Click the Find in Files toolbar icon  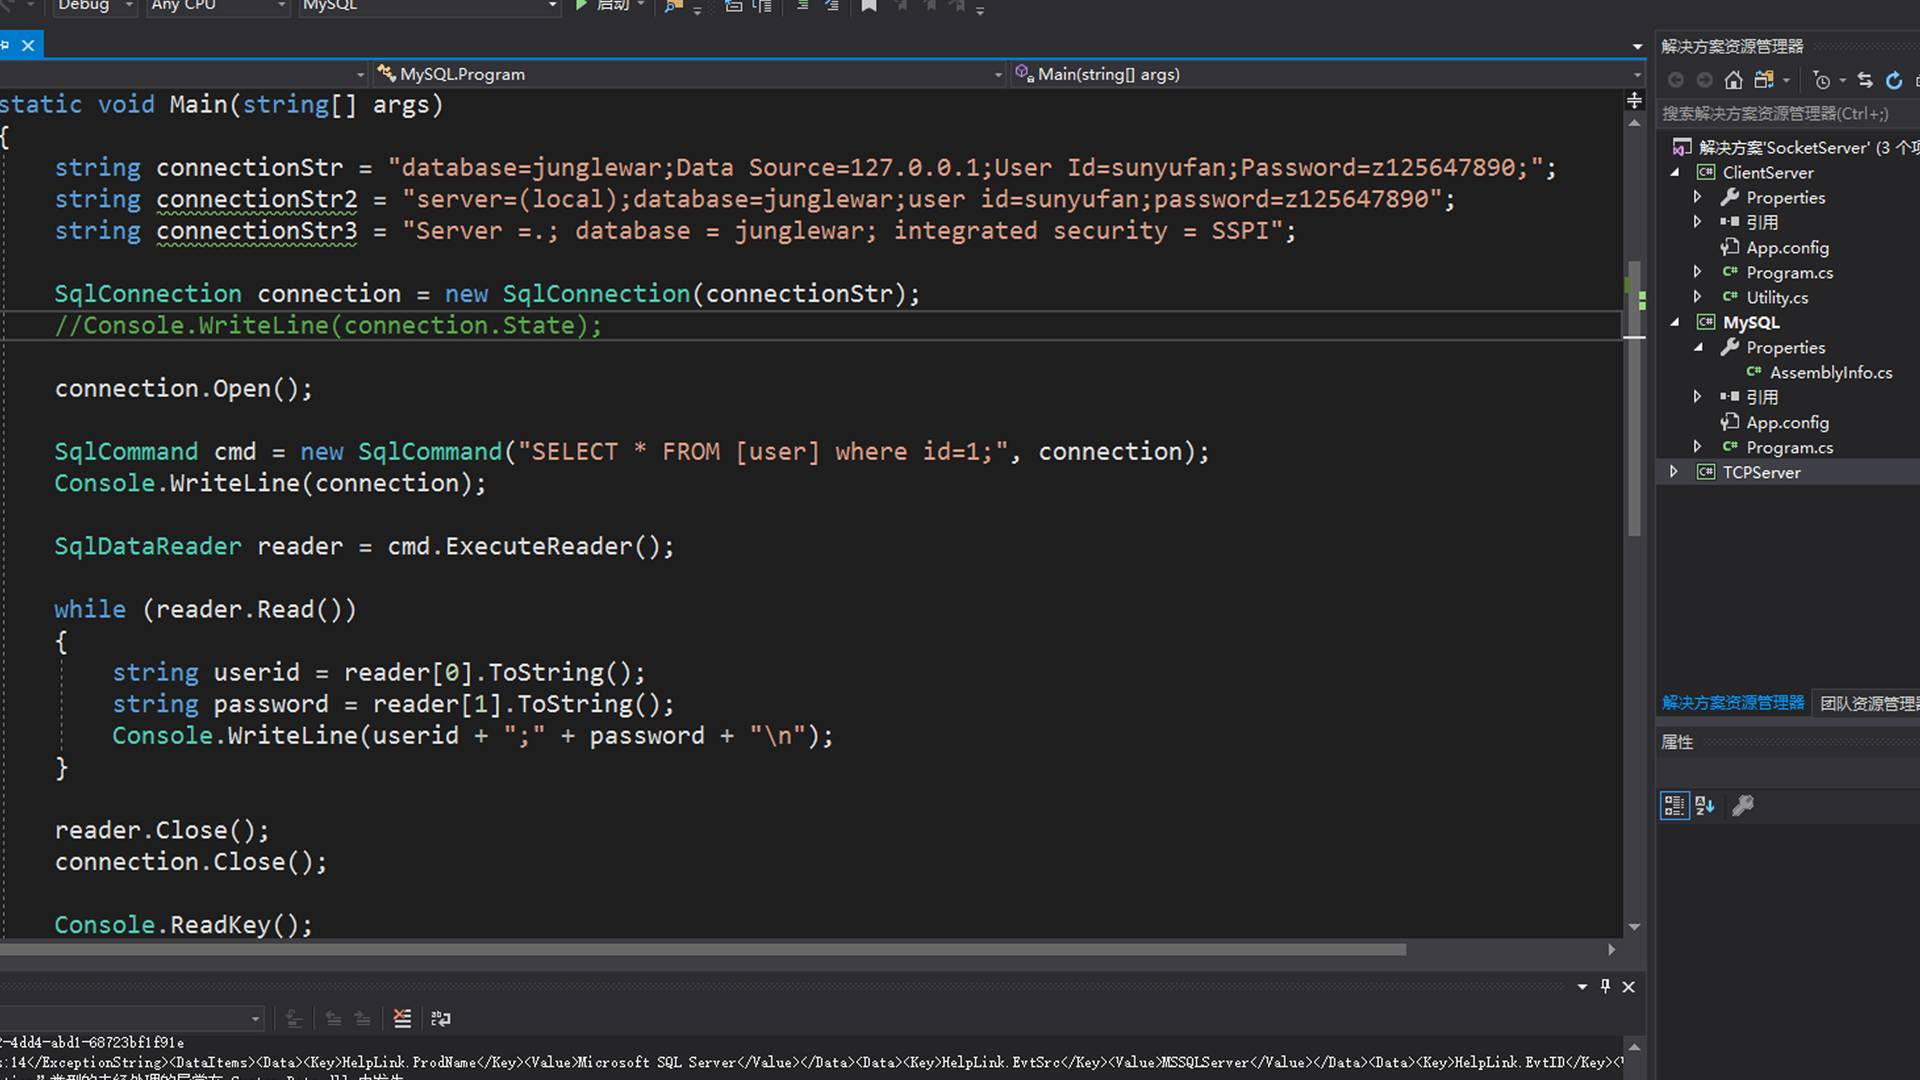click(674, 7)
